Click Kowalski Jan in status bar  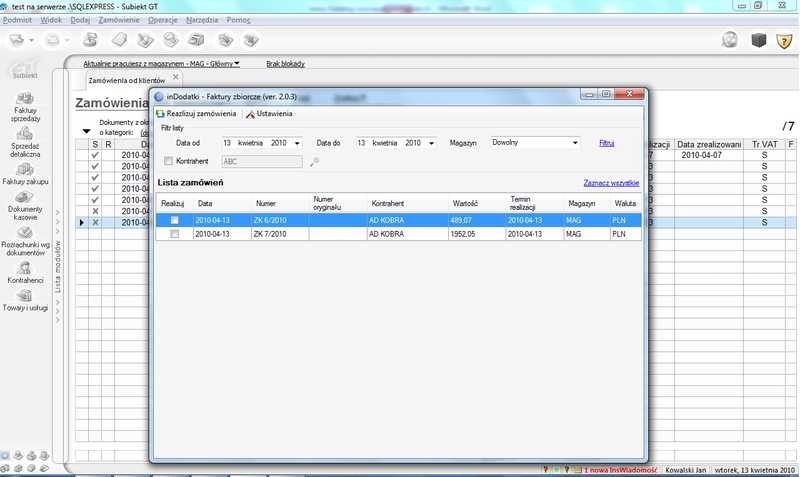pos(686,470)
